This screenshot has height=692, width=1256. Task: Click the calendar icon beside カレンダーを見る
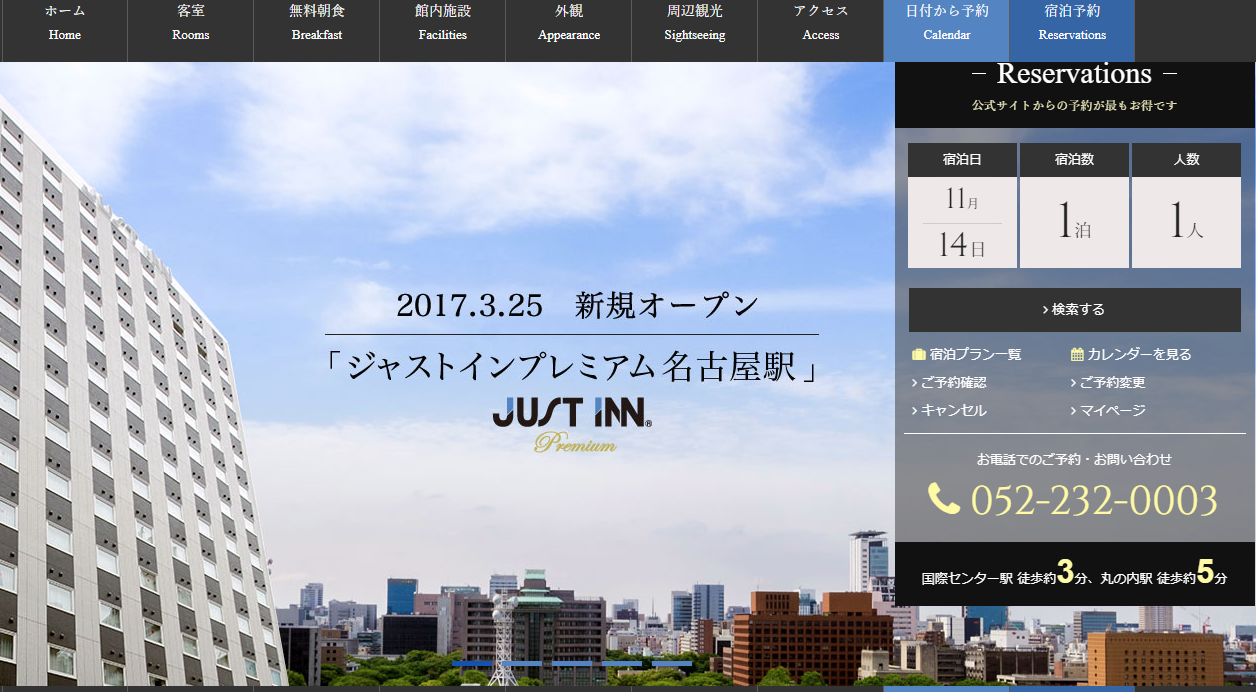(x=1077, y=354)
